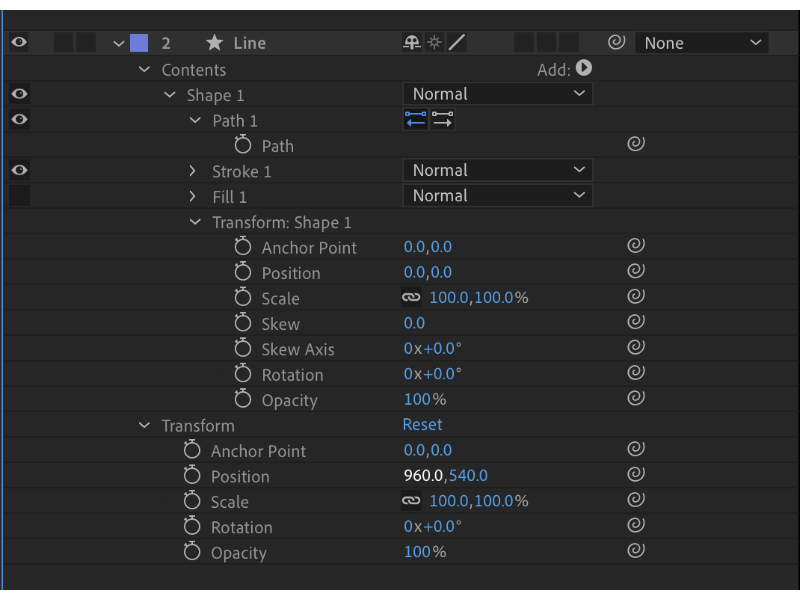Image resolution: width=800 pixels, height=600 pixels.
Task: Collapse Shape 1 group
Action: click(x=169, y=94)
